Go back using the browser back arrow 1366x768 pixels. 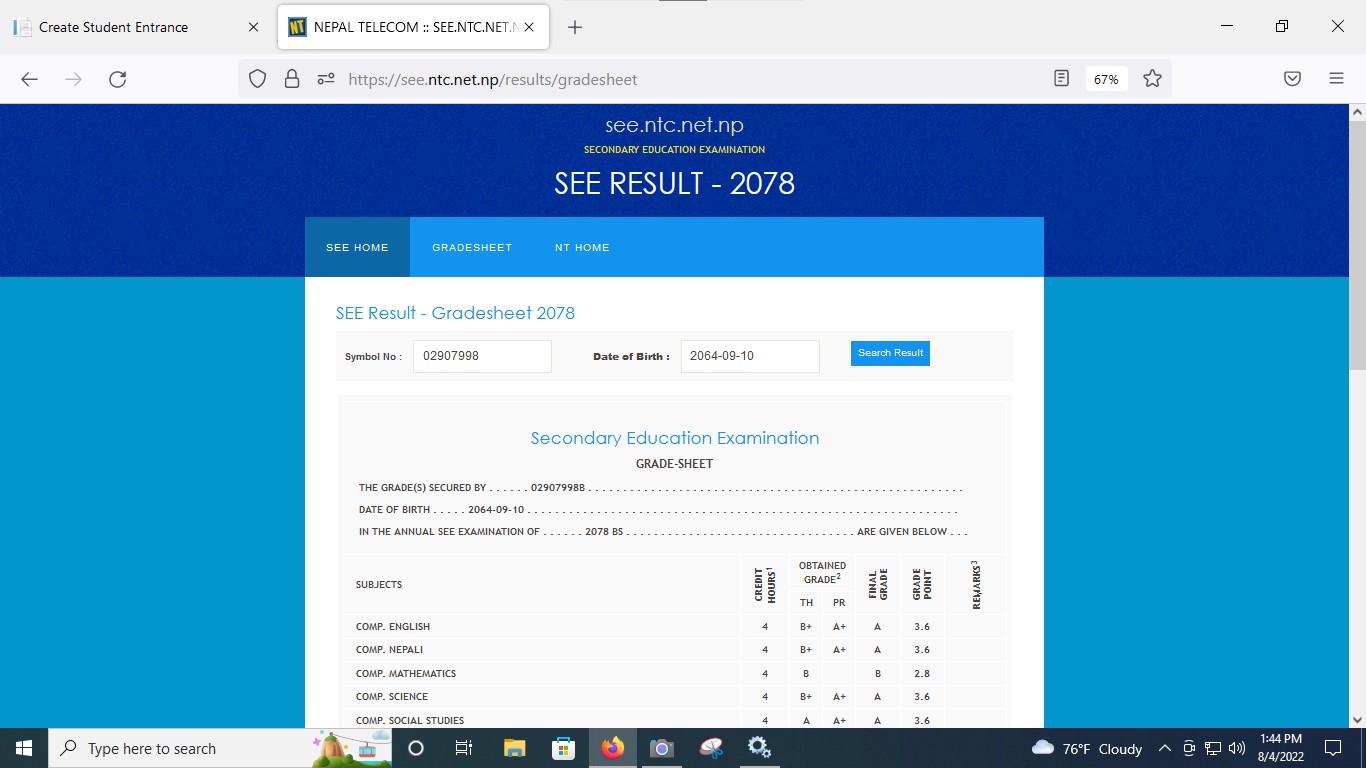click(x=29, y=79)
